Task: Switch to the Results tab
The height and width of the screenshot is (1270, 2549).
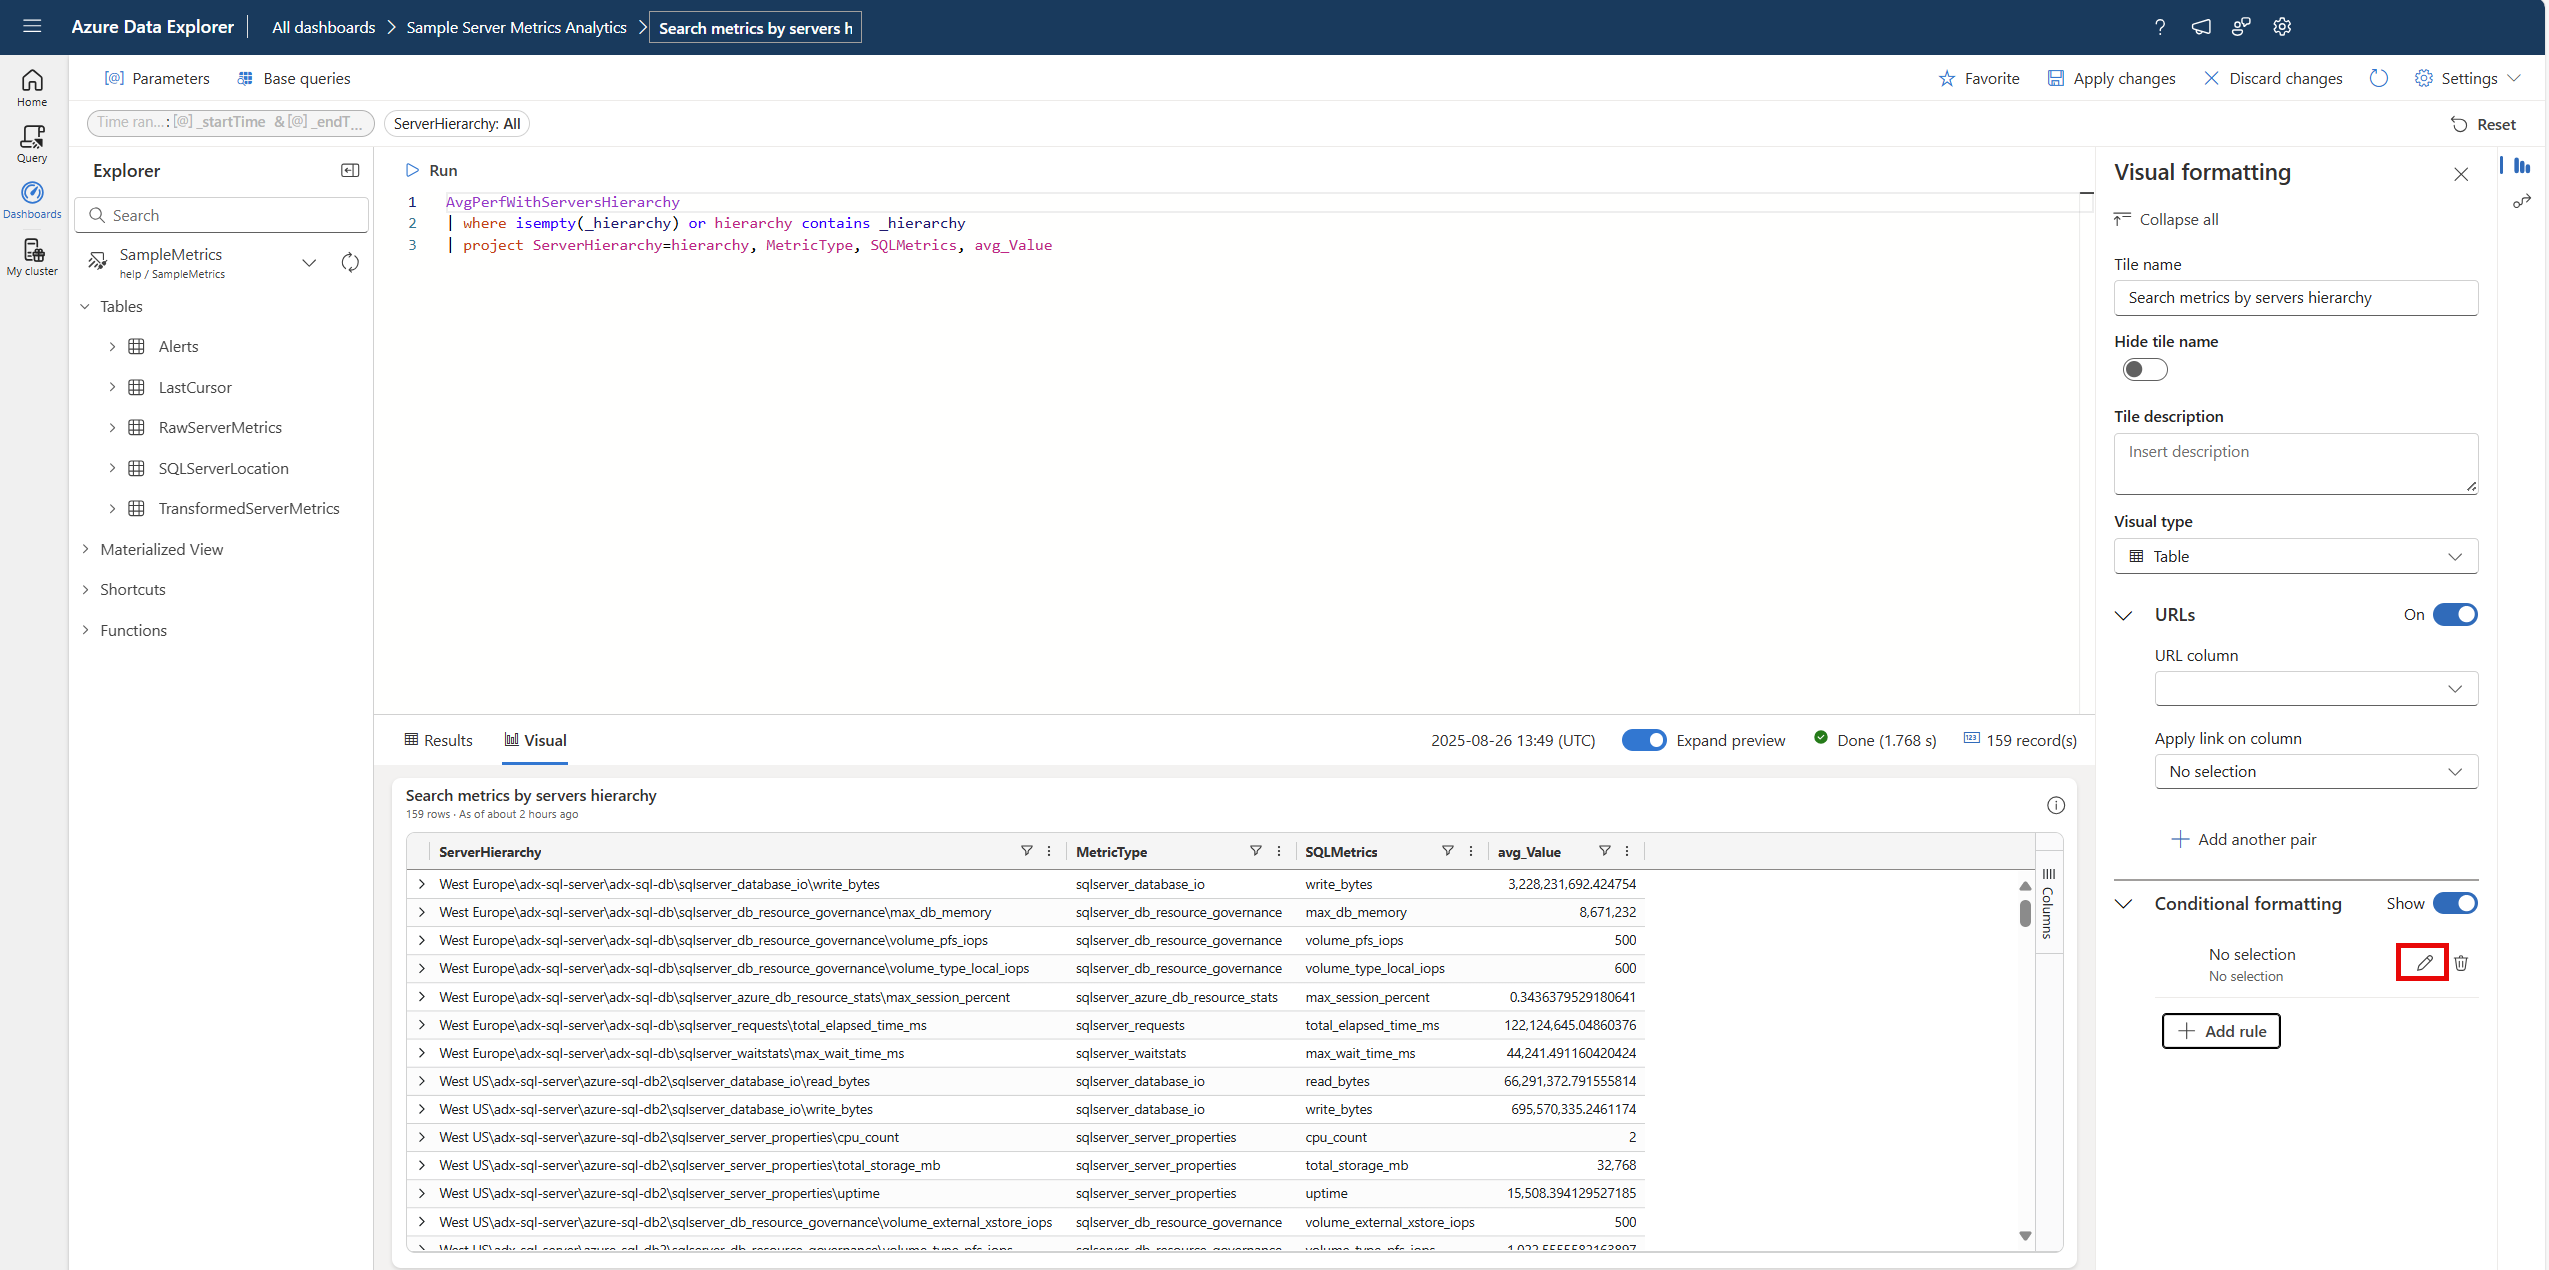Action: coord(438,740)
